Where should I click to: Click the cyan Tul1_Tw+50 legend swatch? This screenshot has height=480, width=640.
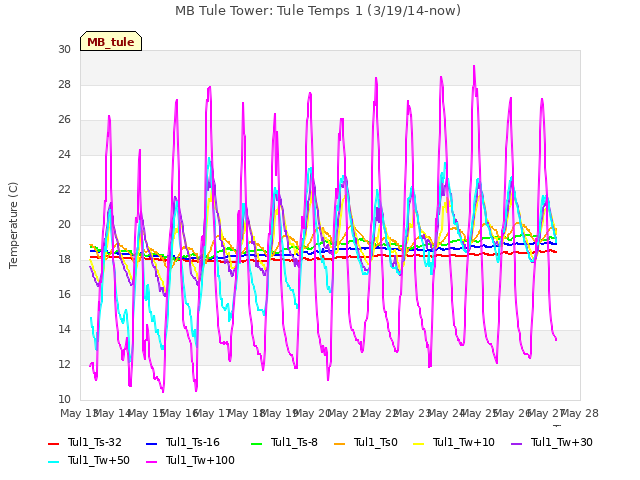click(54, 462)
